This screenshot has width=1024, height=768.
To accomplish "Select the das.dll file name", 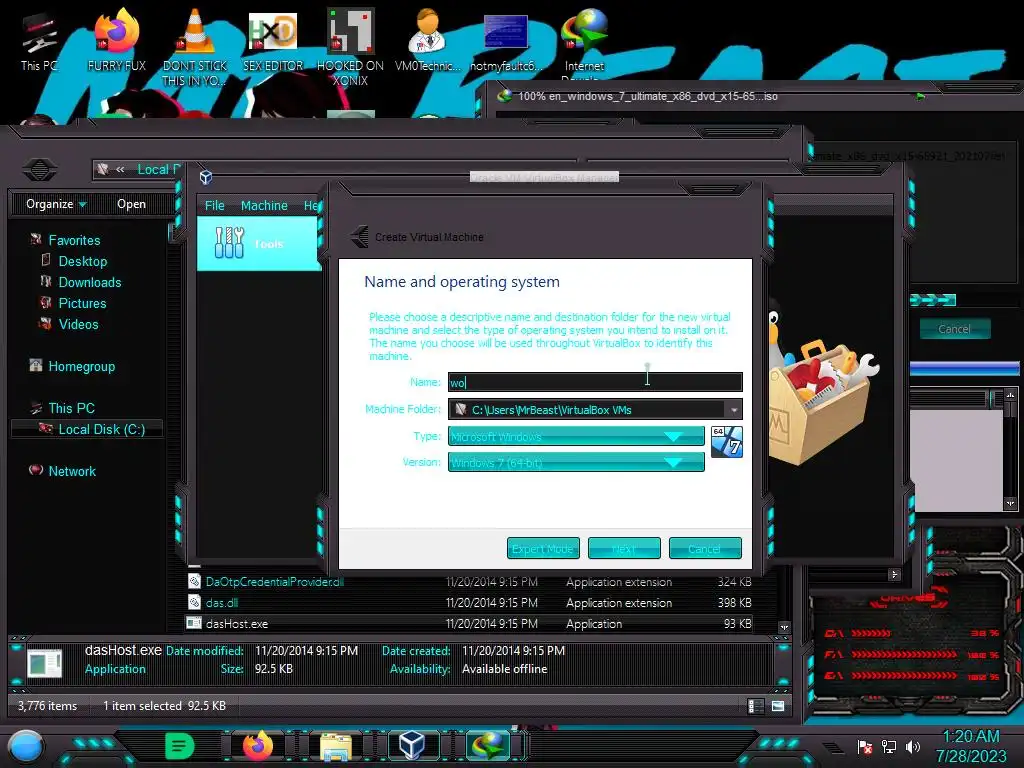I will click(222, 603).
